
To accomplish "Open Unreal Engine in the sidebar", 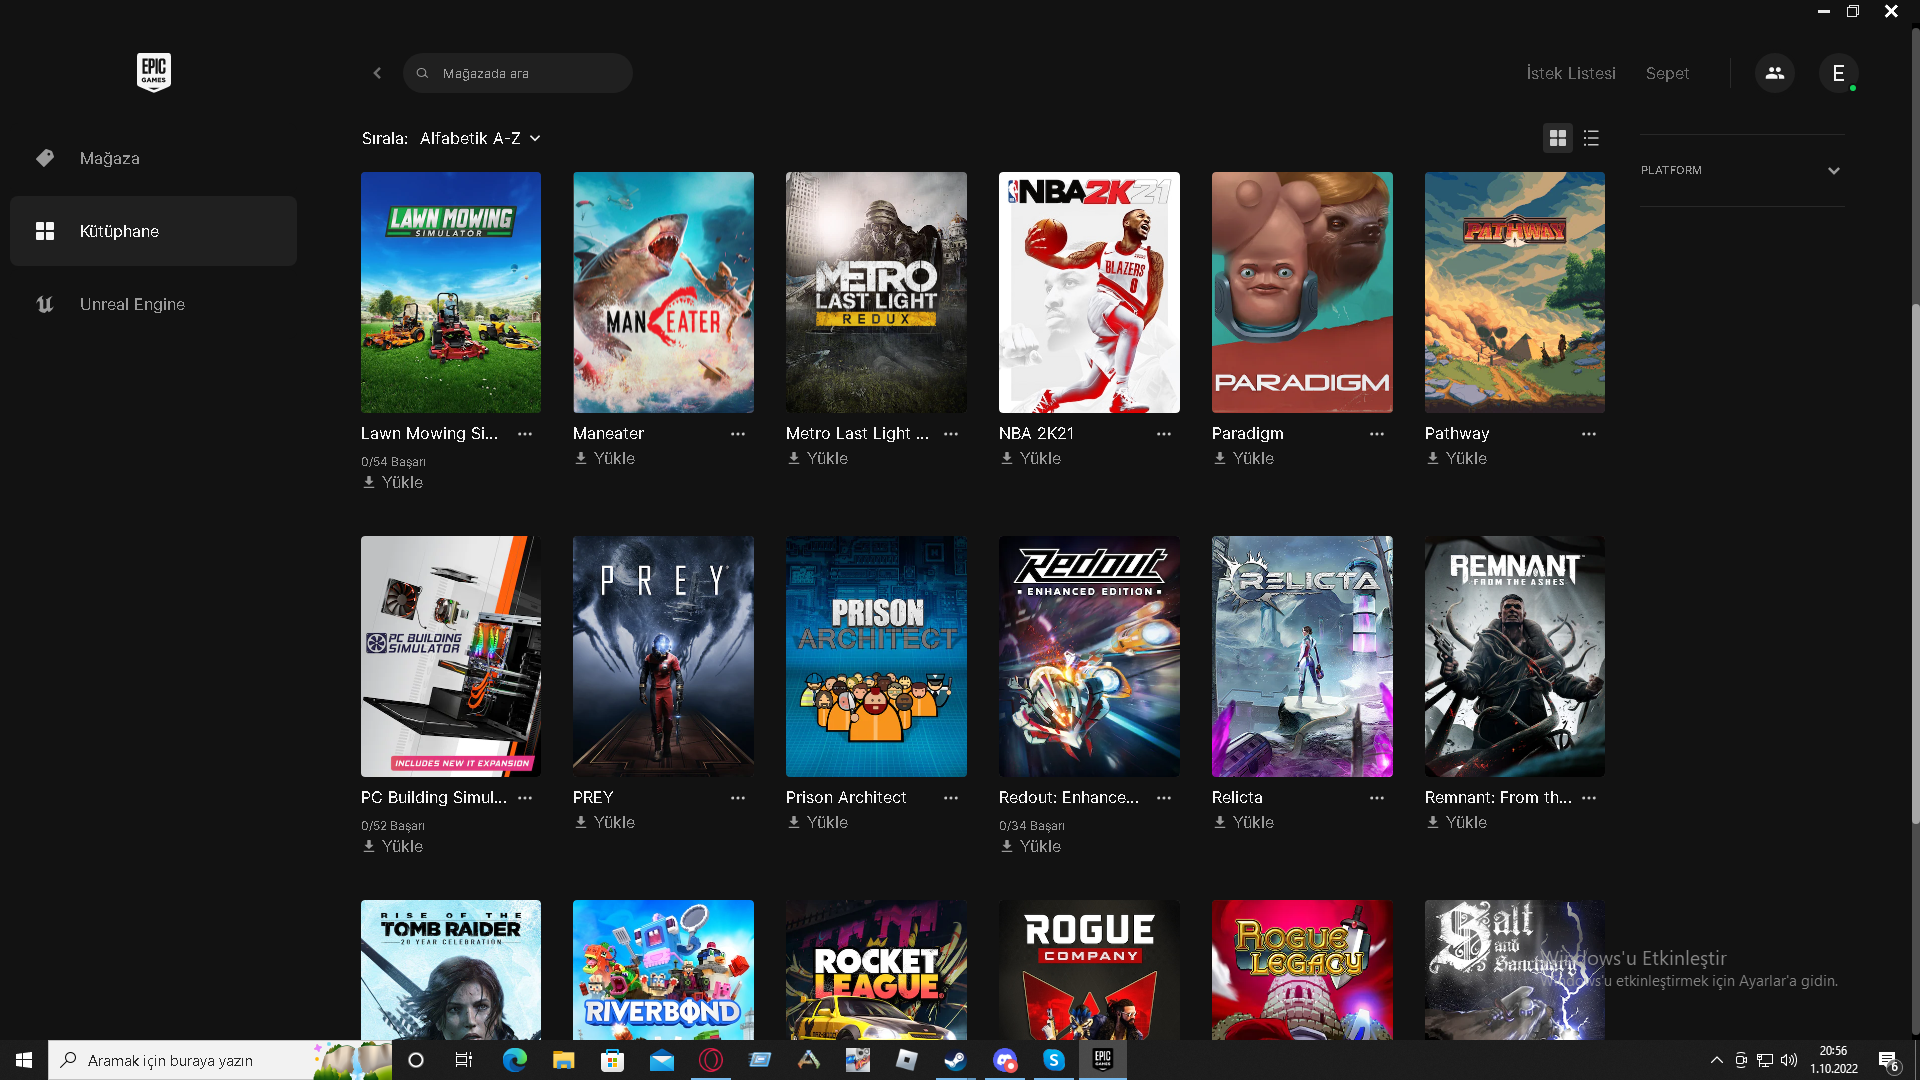I will [153, 304].
